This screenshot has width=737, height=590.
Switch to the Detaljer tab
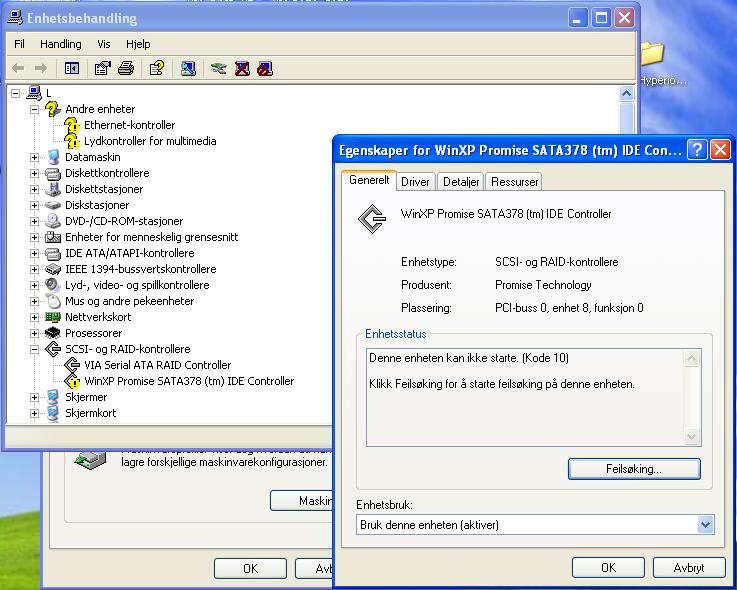(x=461, y=181)
